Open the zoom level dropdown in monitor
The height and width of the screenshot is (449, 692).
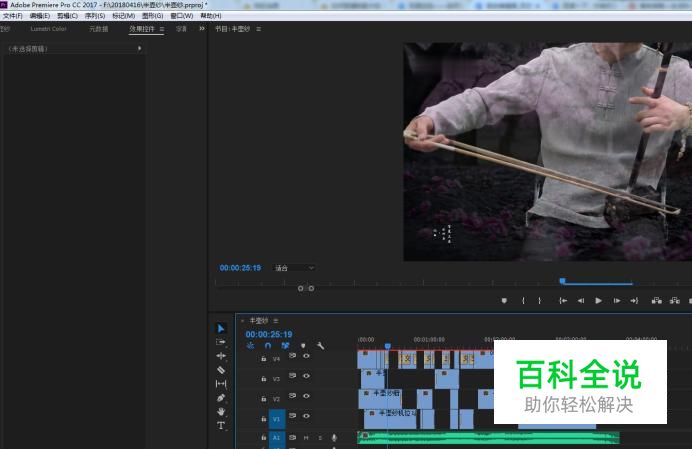coord(294,268)
